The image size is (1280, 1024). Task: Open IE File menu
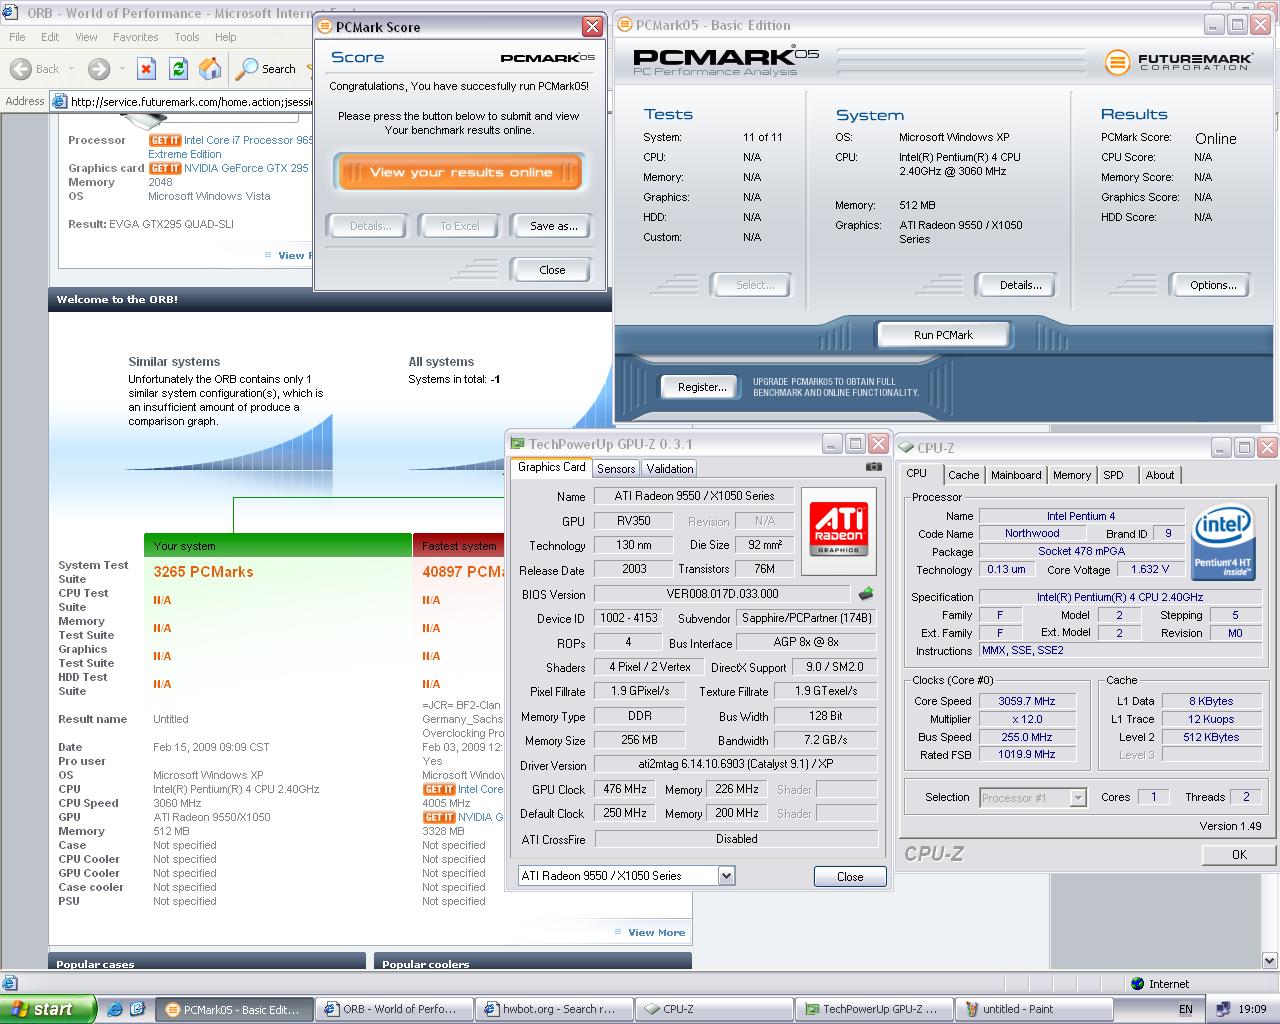coord(18,37)
